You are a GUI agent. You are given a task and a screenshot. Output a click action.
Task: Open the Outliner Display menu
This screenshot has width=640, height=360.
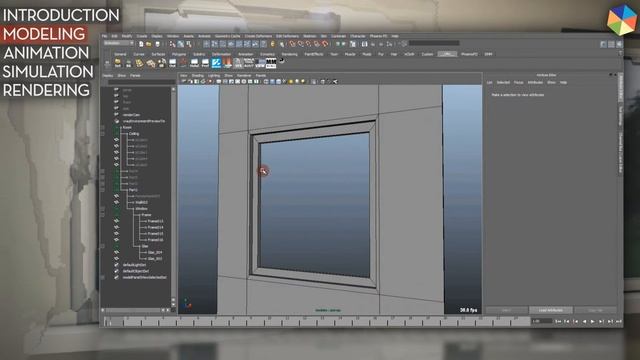(x=108, y=76)
